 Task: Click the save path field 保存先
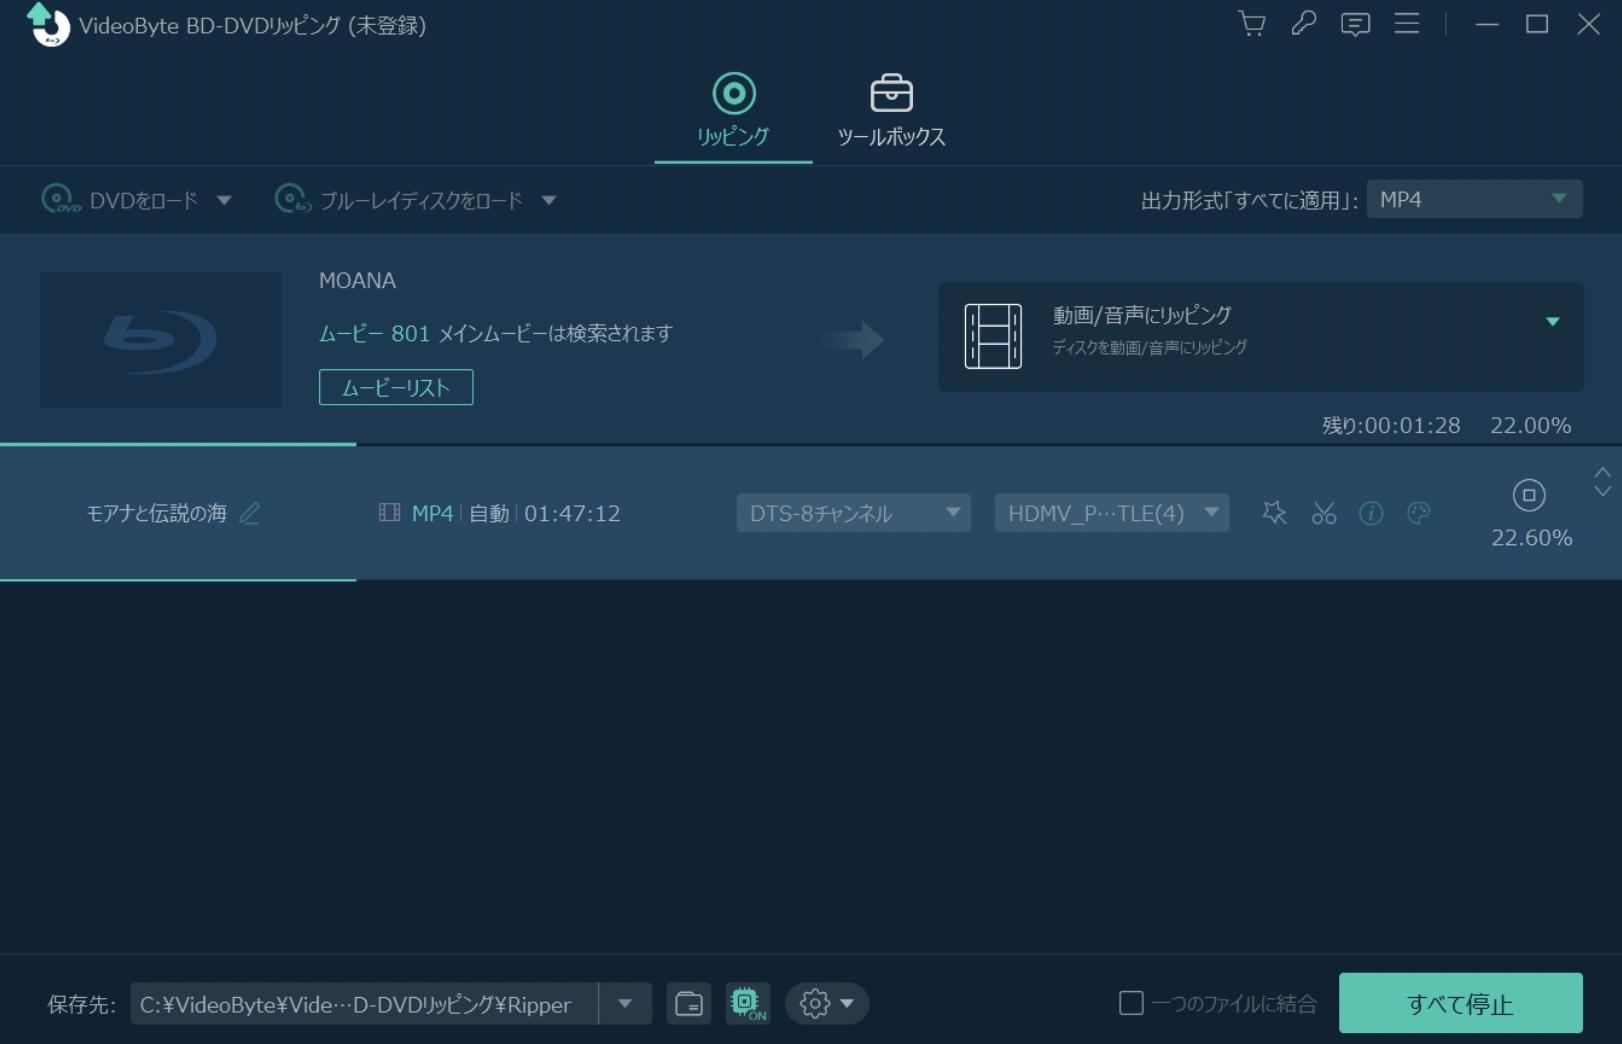364,1004
